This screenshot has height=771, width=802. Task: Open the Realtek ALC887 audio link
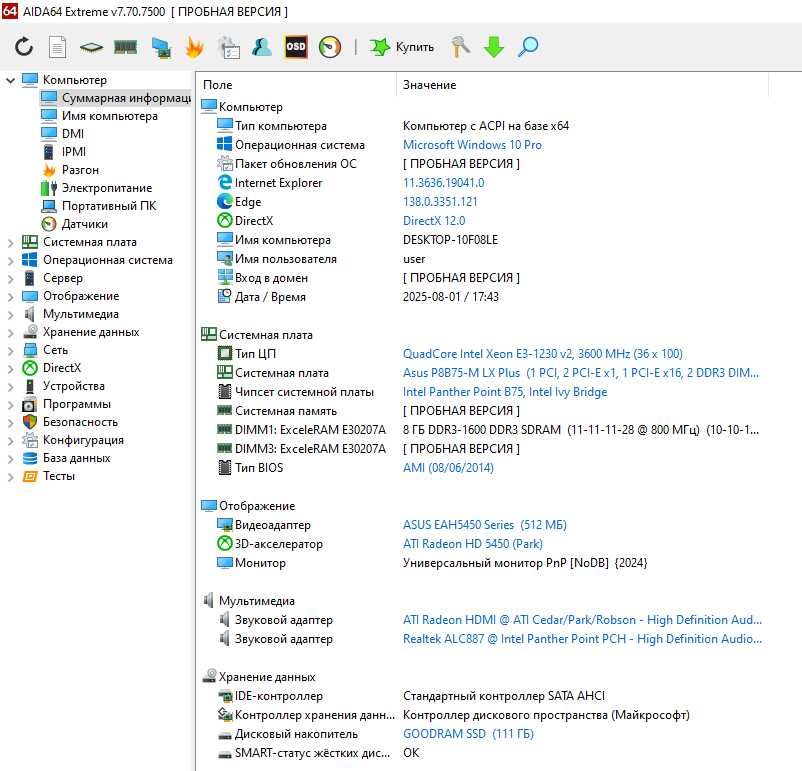582,639
